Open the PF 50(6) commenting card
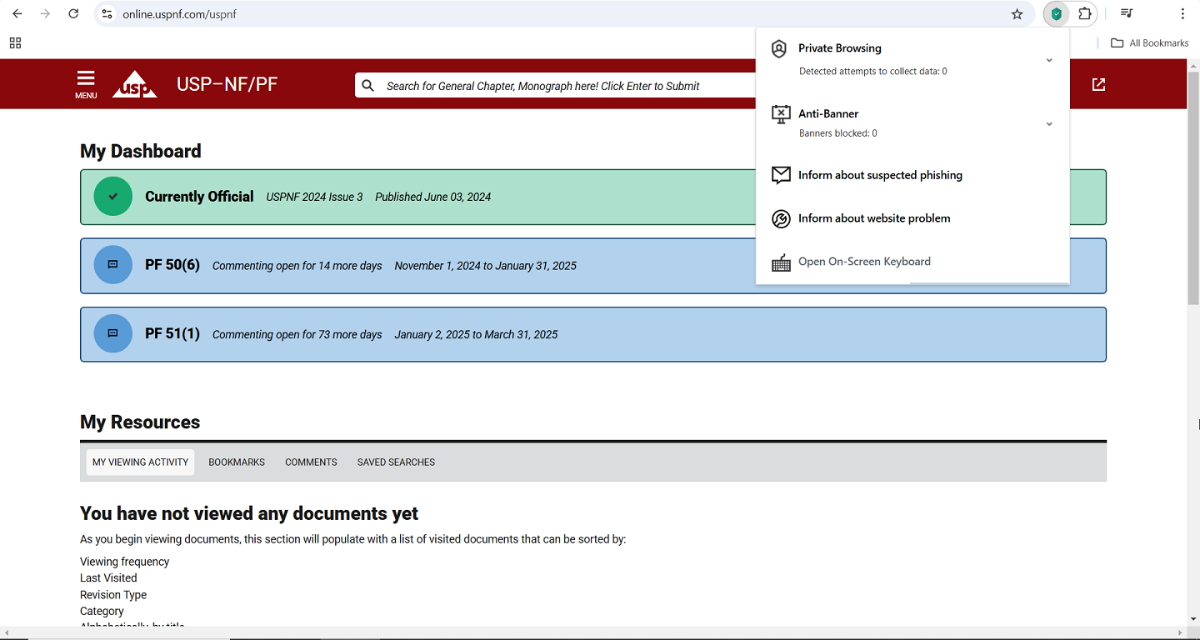This screenshot has height=640, width=1200. point(593,265)
